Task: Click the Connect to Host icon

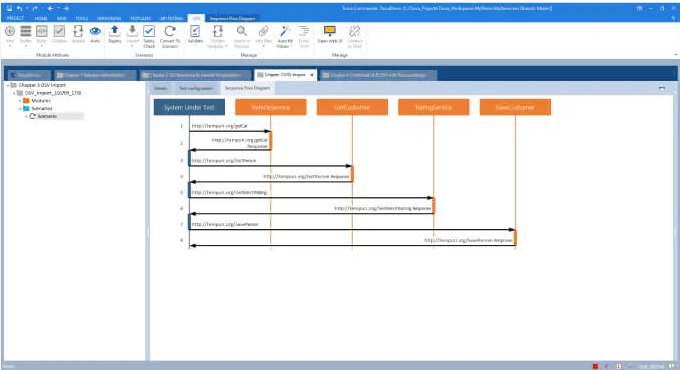Action: (x=354, y=31)
